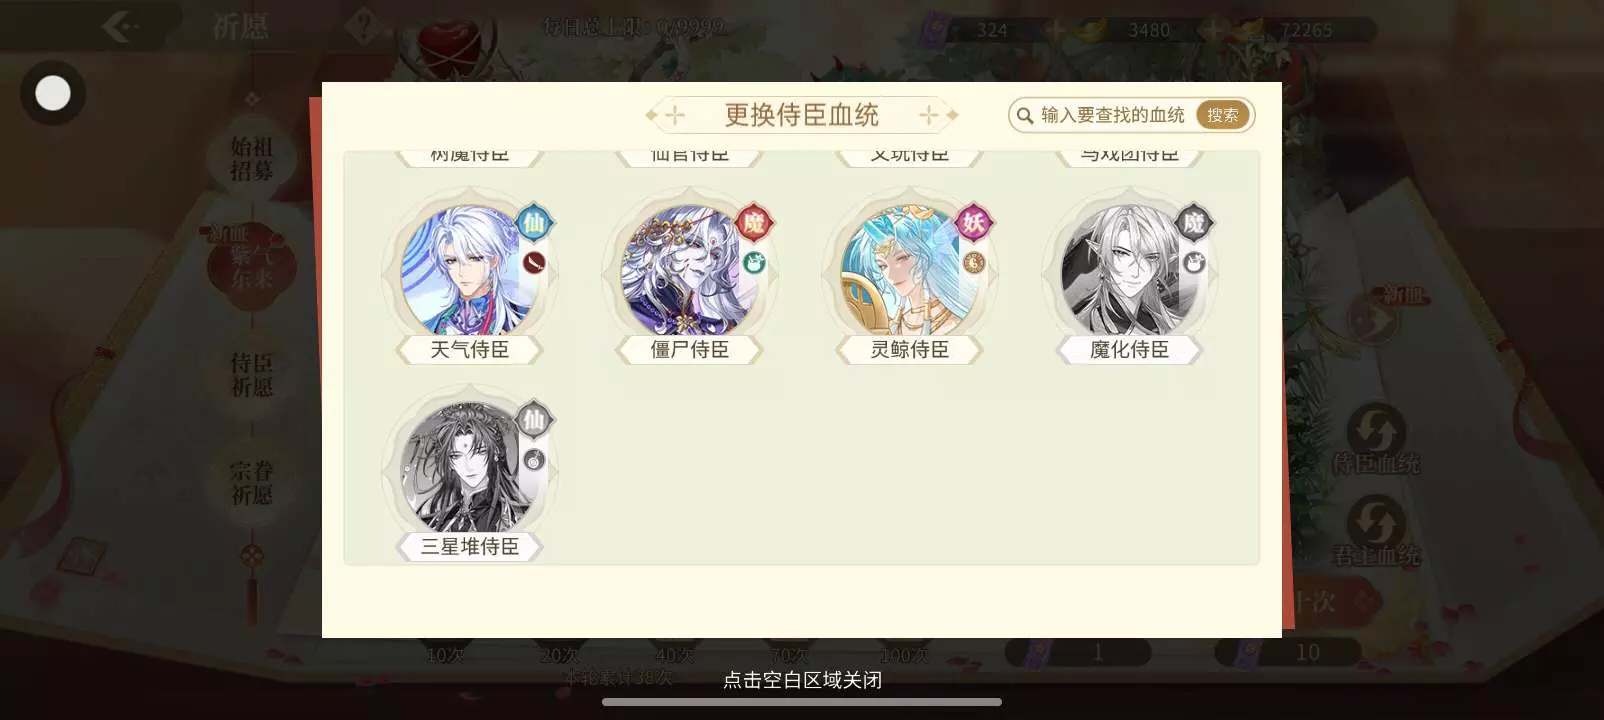This screenshot has height=720, width=1604.
Task: Tap the grey 魔 badge on 魔化侍臣
Action: click(1194, 223)
